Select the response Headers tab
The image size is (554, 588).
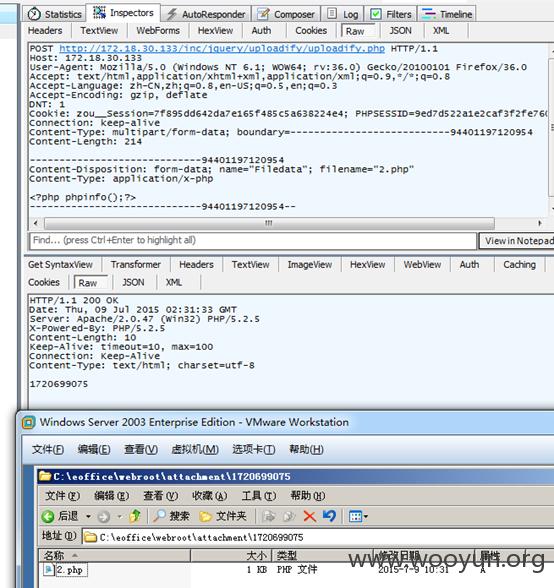(196, 265)
